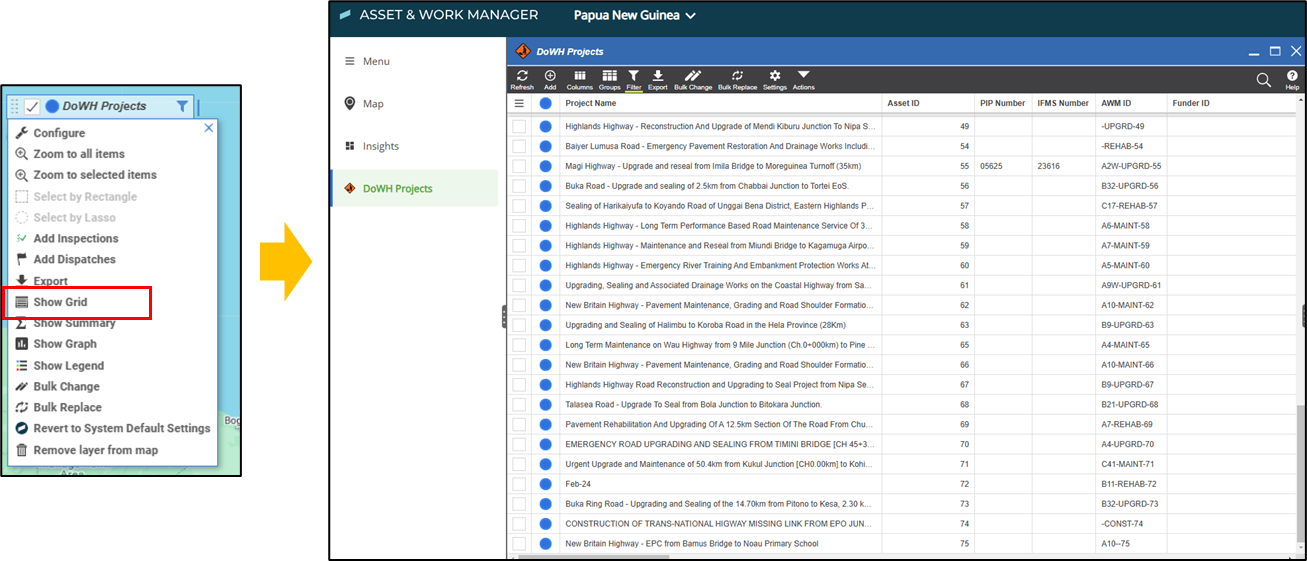The height and width of the screenshot is (561, 1307).
Task: Tick checkbox for Asset ID 63 row
Action: (519, 325)
